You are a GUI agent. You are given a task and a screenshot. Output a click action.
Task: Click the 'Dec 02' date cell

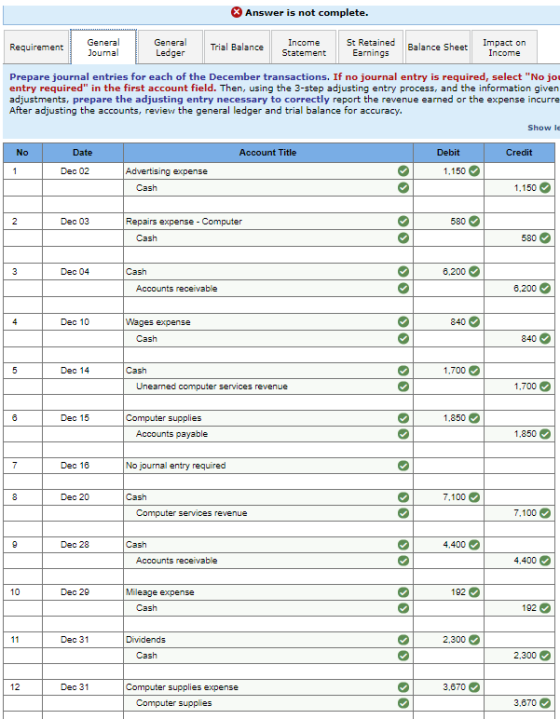pyautogui.click(x=83, y=171)
